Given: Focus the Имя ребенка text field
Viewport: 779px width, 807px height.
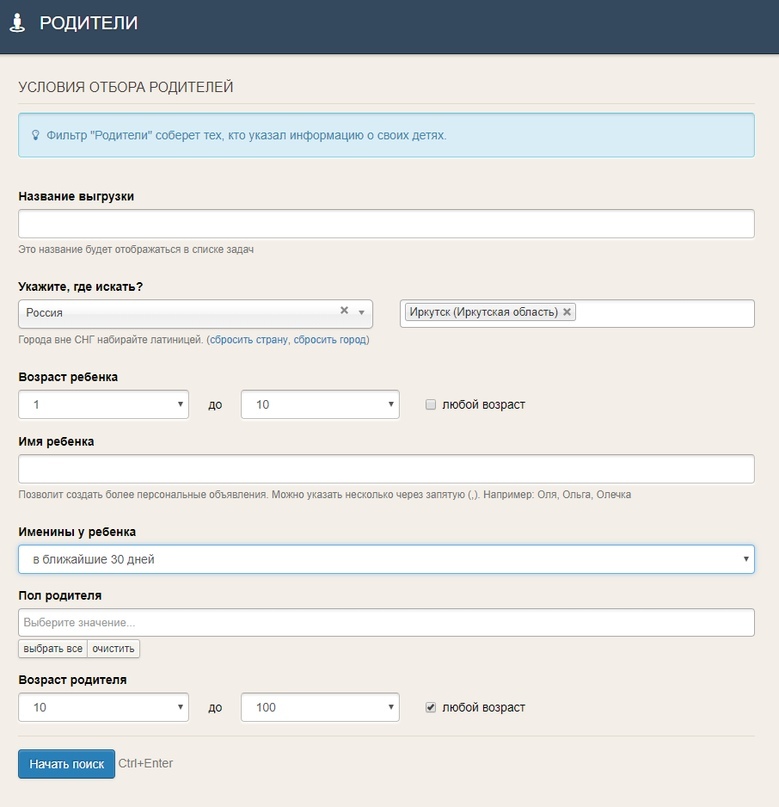Looking at the screenshot, I should pos(386,469).
